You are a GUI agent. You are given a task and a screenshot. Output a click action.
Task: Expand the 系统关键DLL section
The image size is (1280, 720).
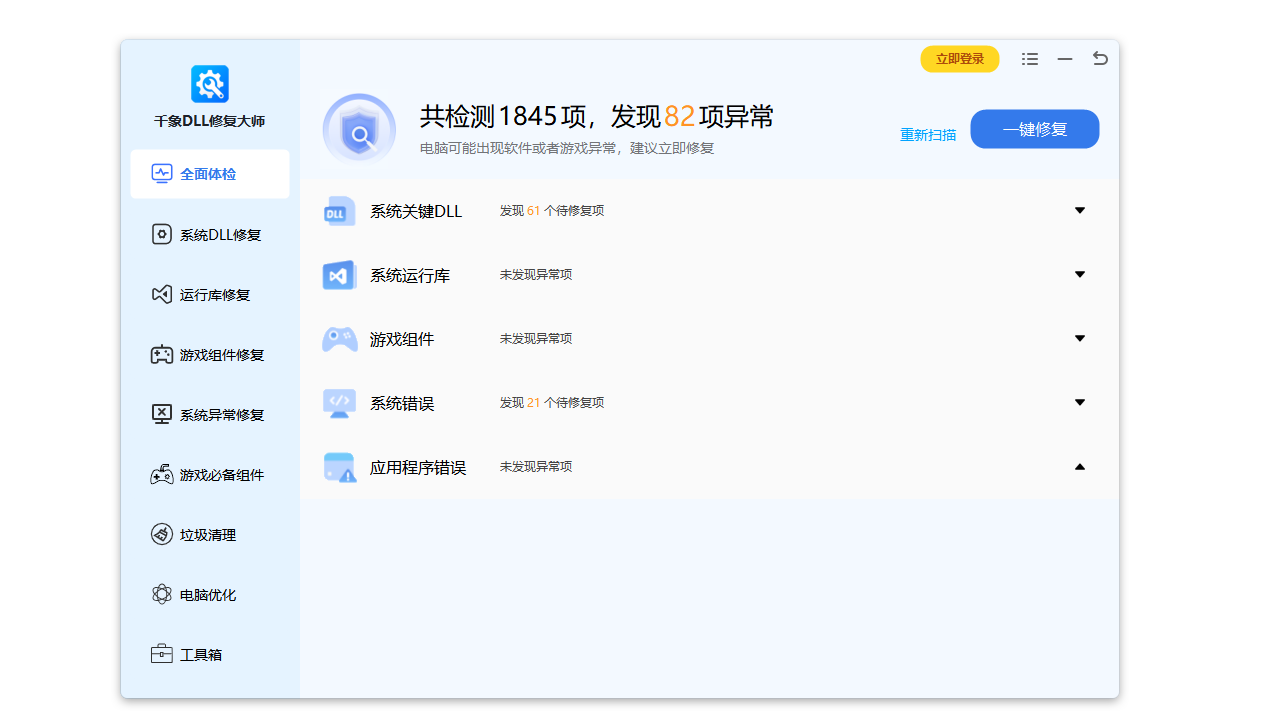point(1080,210)
